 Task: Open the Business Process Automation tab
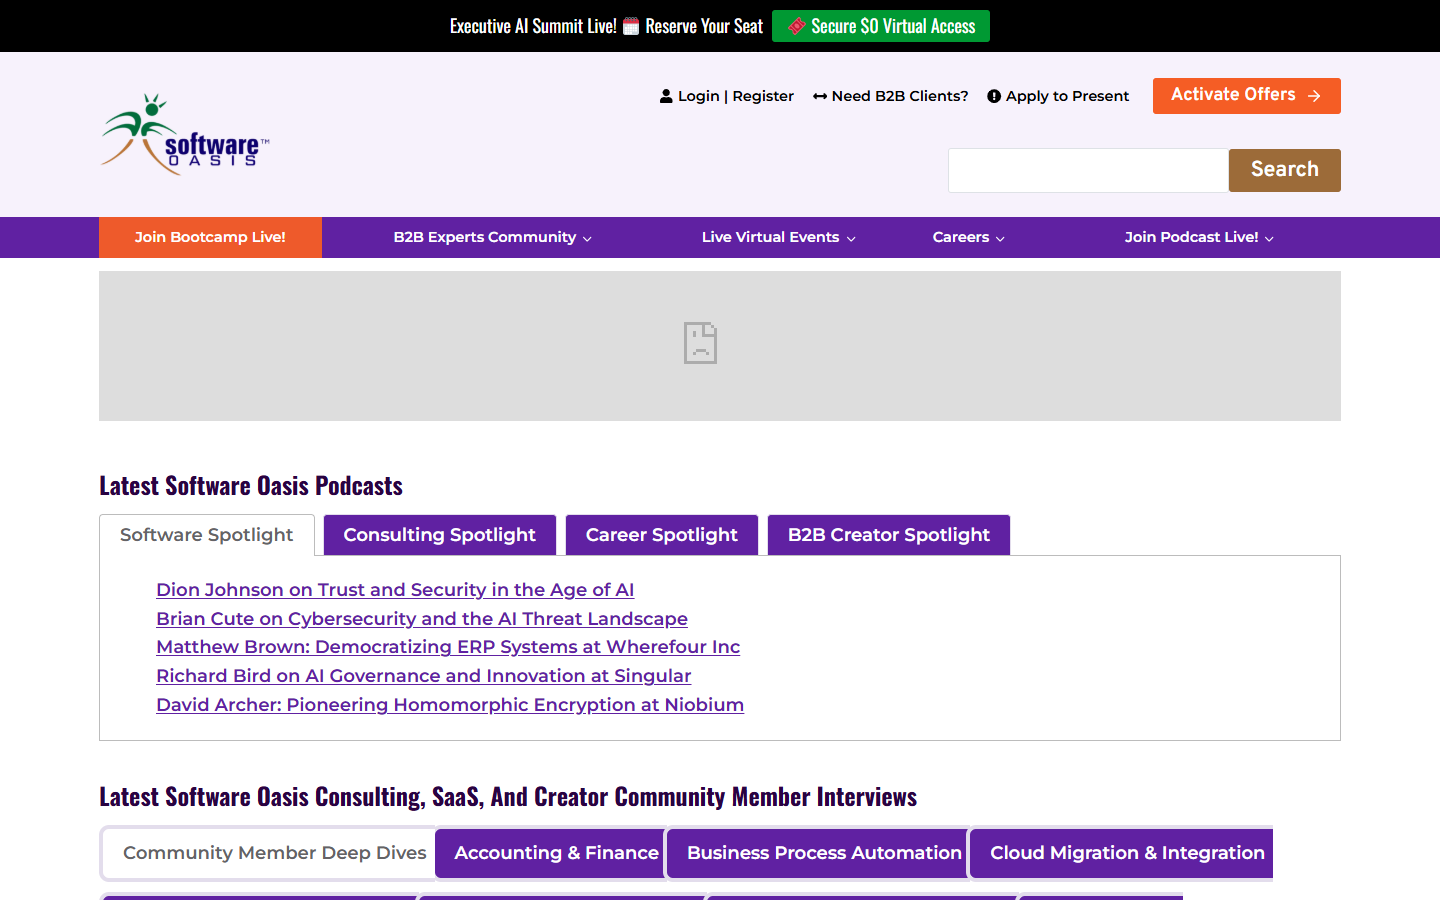(x=818, y=853)
